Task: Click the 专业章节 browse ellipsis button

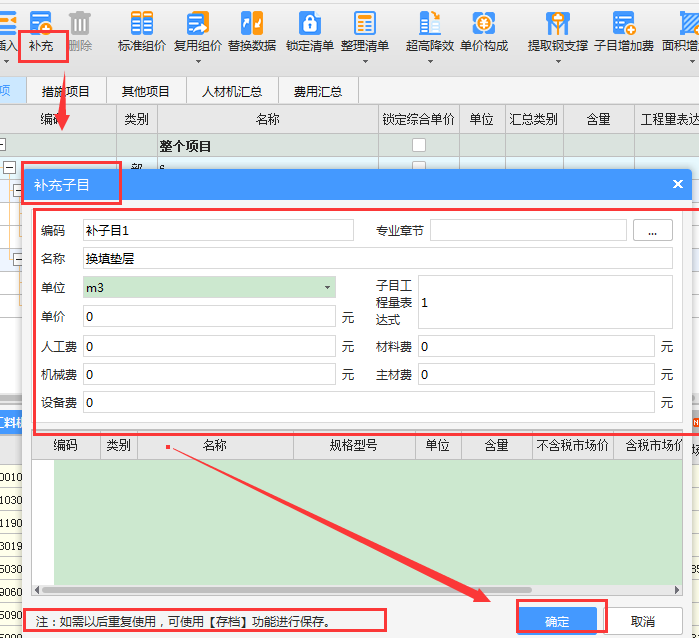Action: (x=652, y=231)
